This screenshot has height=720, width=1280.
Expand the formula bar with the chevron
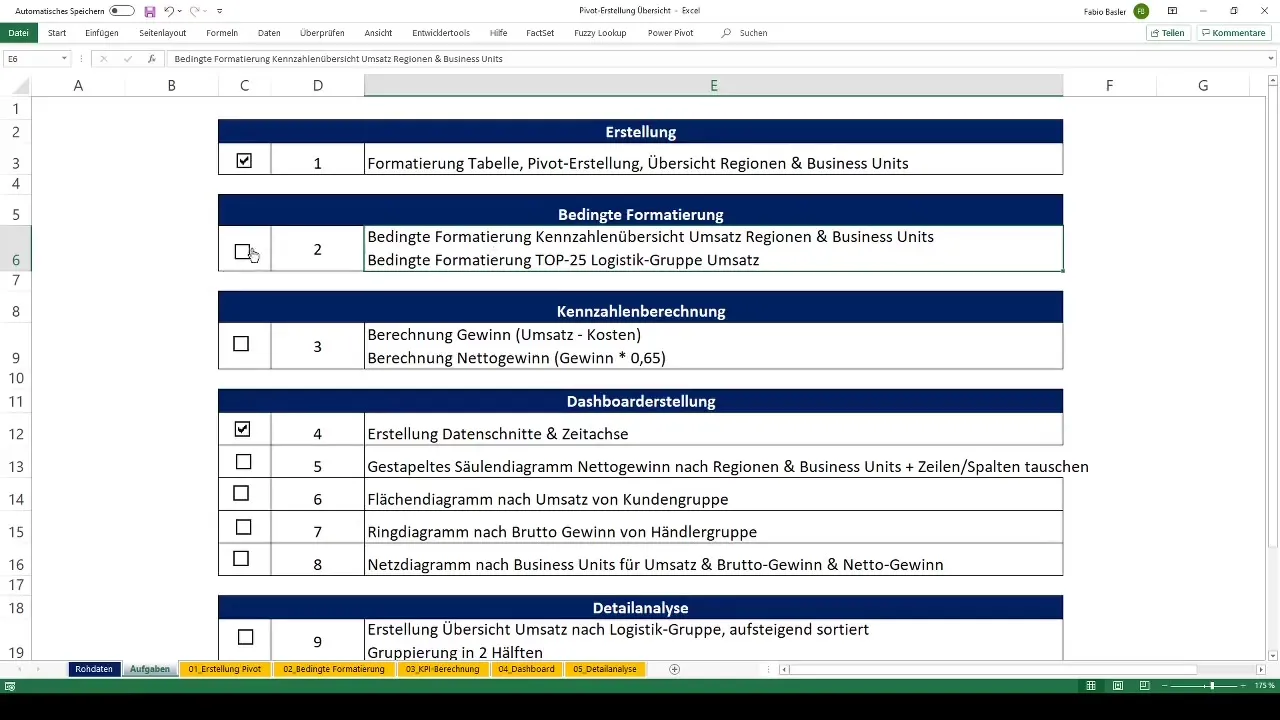point(1271,59)
